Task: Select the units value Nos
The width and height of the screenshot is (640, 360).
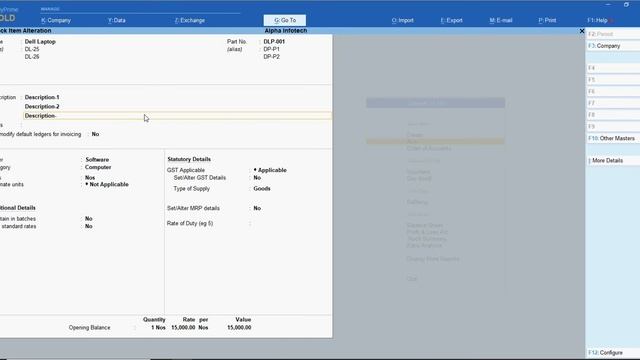Action: [90, 178]
